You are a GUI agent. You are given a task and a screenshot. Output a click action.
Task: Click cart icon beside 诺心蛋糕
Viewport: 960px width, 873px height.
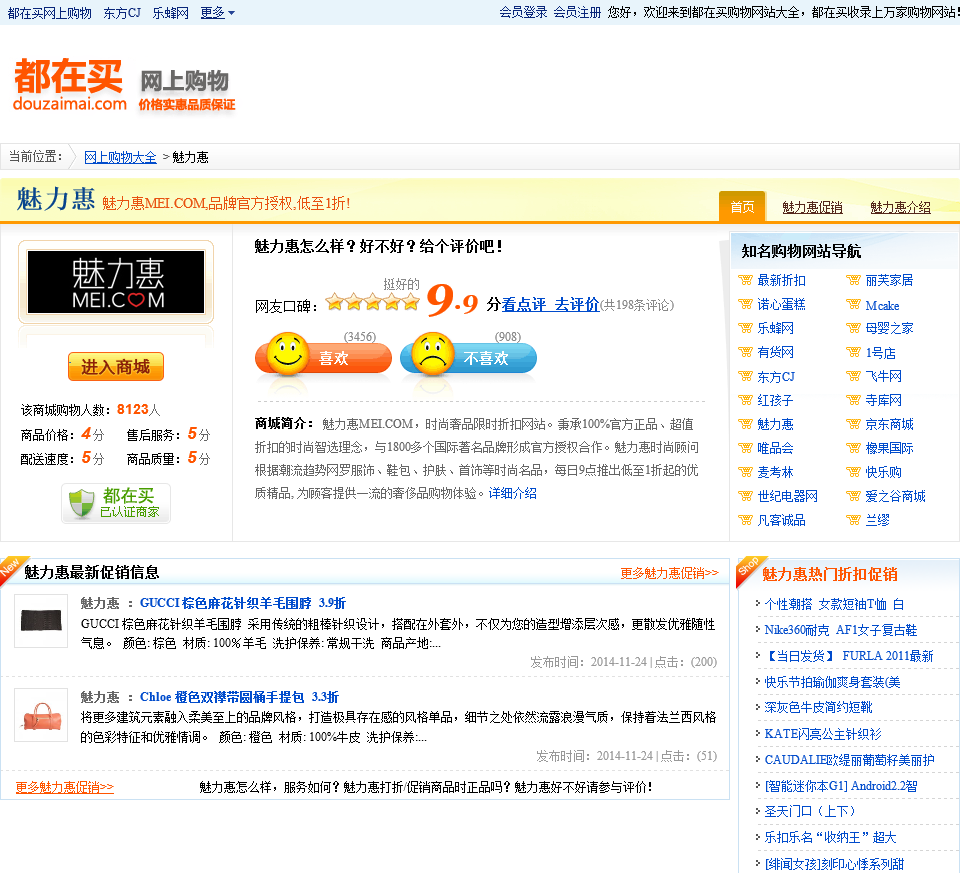[x=745, y=304]
